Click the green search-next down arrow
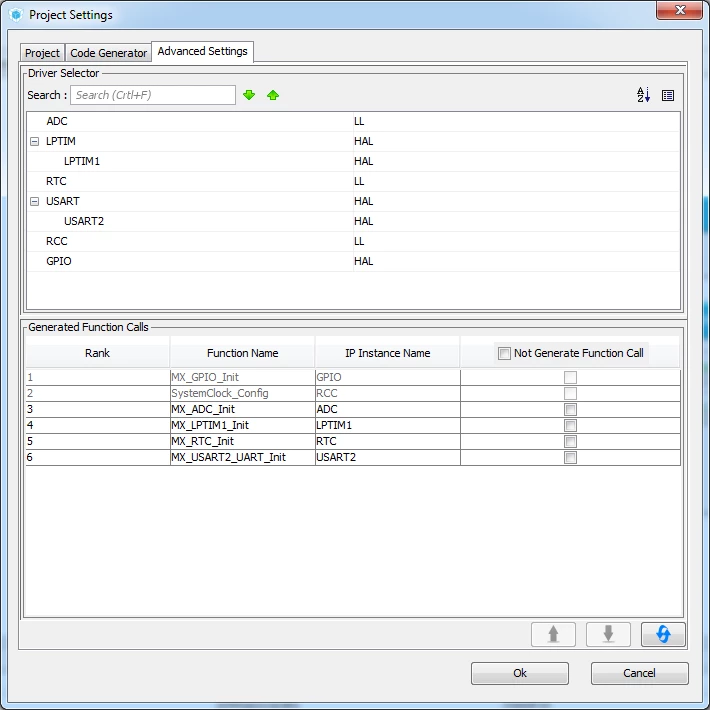This screenshot has height=710, width=710. tap(249, 95)
